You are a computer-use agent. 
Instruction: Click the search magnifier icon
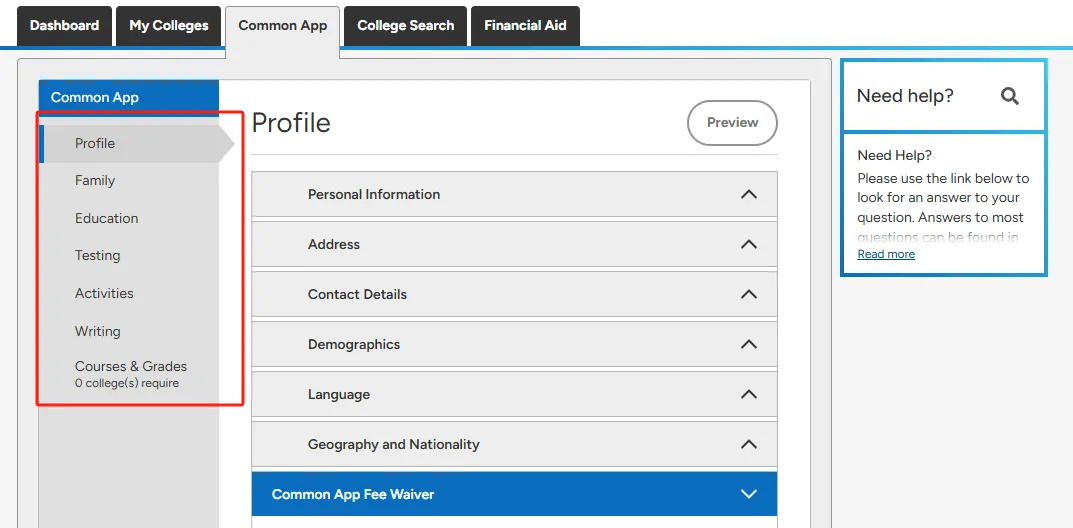tap(1010, 96)
